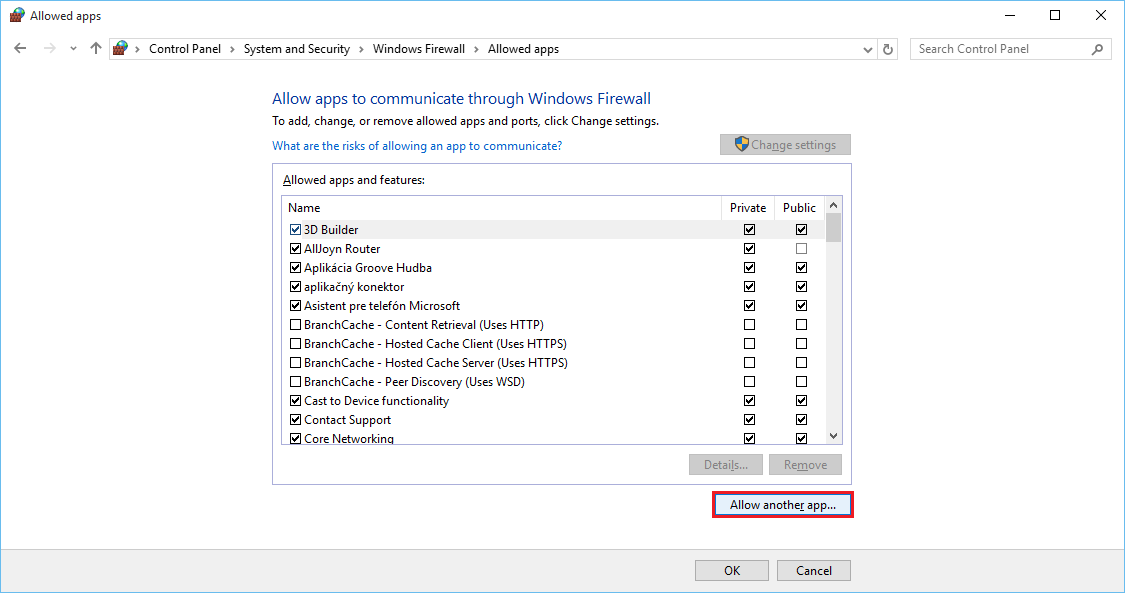
Task: Click the refresh address bar icon
Action: click(x=888, y=49)
